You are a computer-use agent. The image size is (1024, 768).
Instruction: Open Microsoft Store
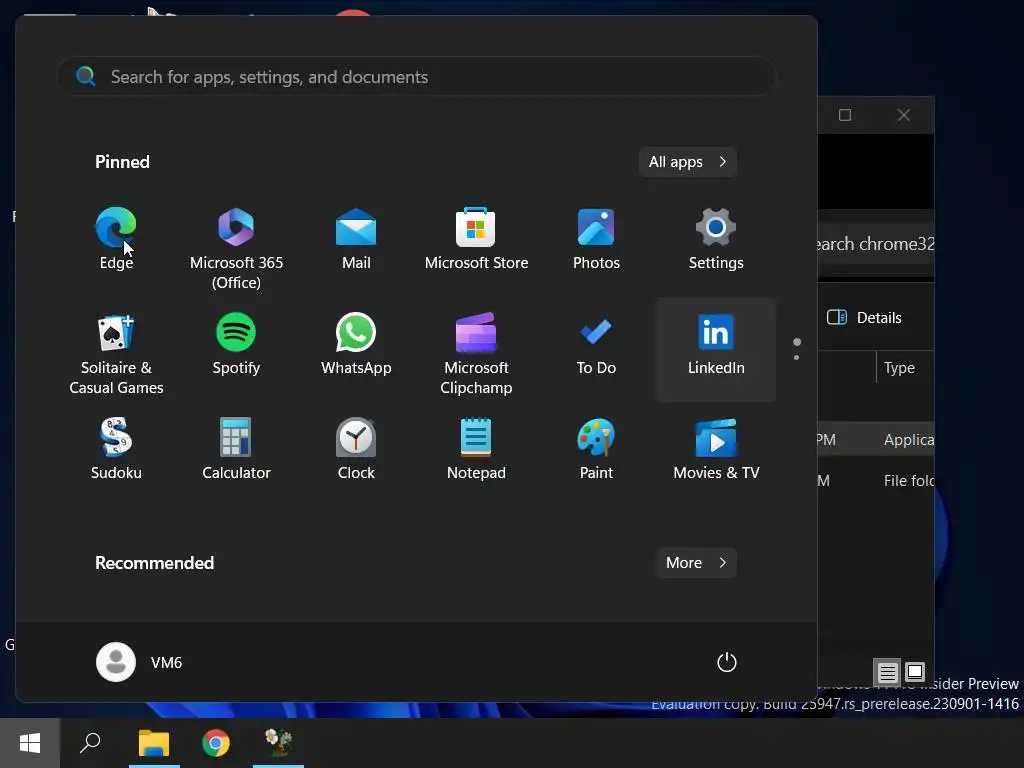click(476, 239)
